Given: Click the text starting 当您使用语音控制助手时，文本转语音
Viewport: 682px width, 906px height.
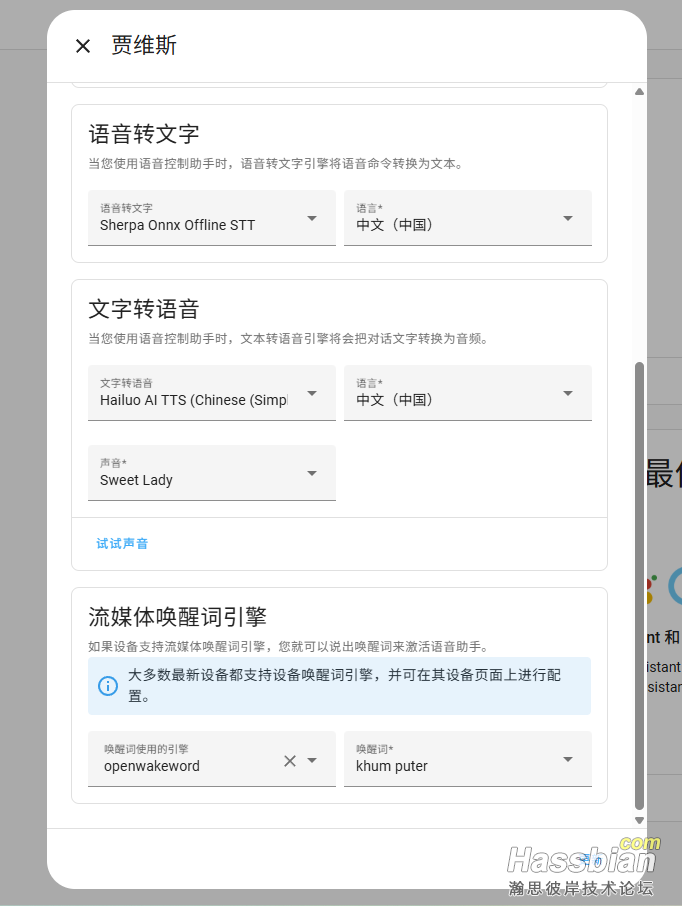Looking at the screenshot, I should [x=288, y=339].
